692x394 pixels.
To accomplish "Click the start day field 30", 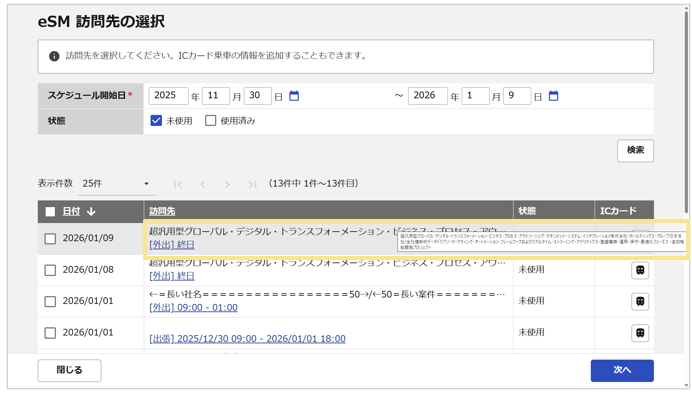I will pyautogui.click(x=257, y=96).
